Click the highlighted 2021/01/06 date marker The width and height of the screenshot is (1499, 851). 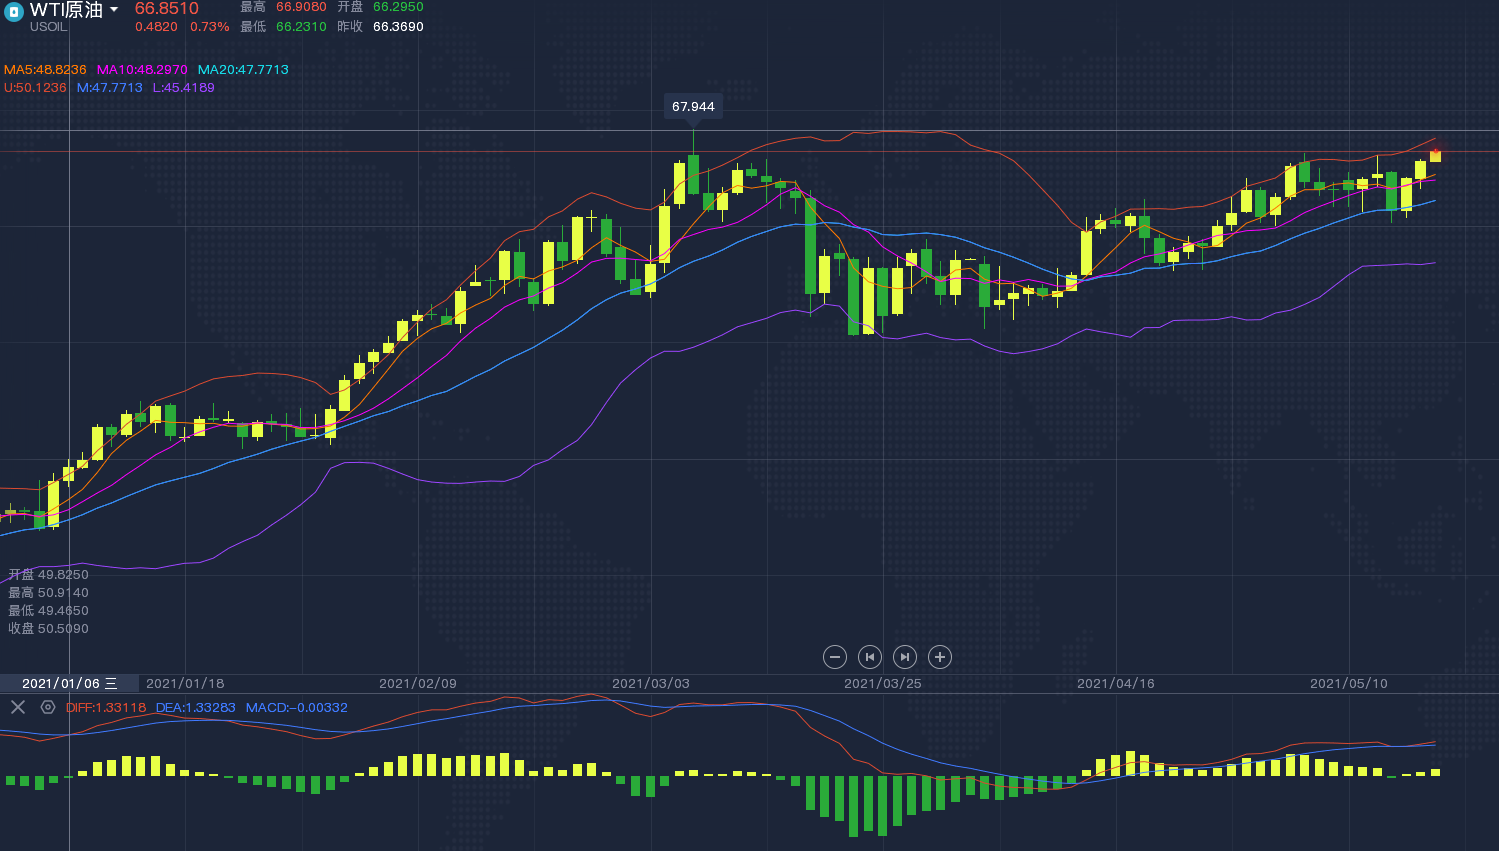click(69, 684)
